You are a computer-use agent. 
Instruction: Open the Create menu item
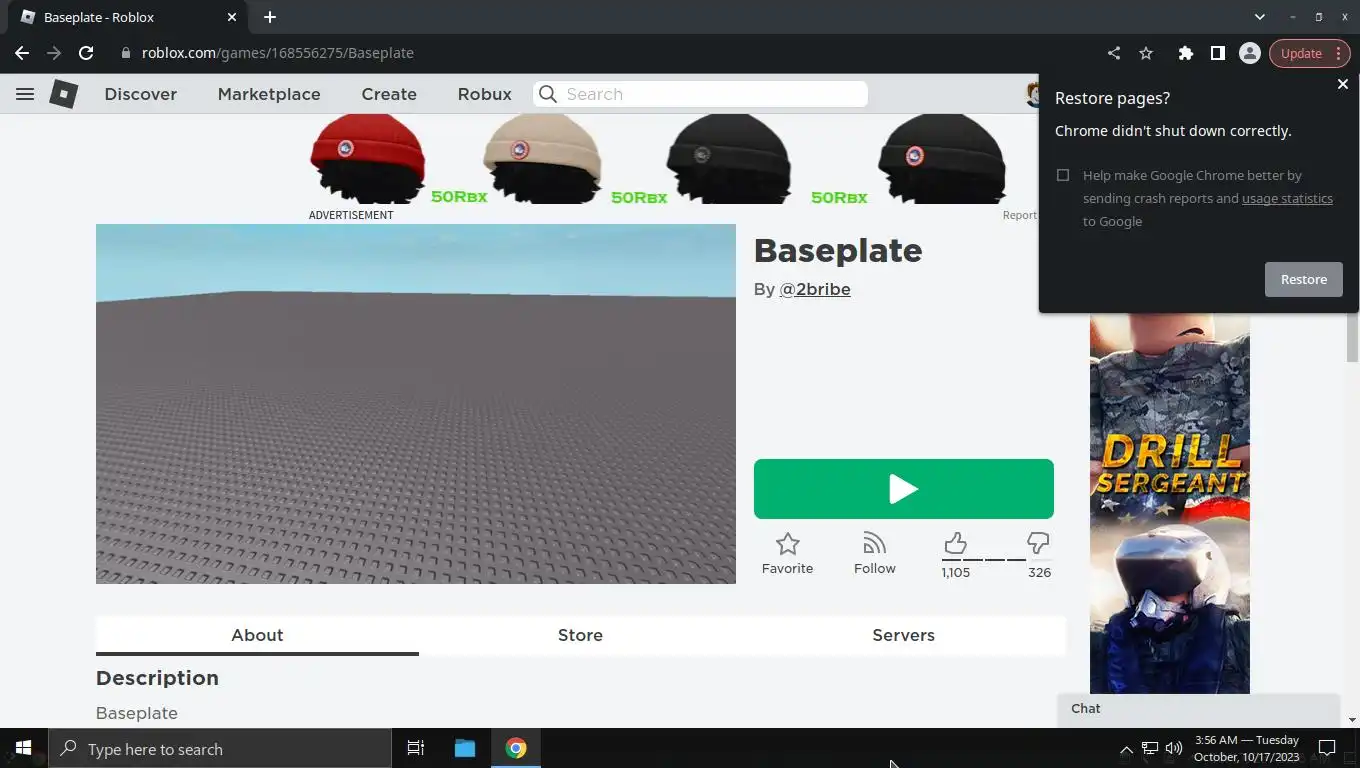point(389,94)
